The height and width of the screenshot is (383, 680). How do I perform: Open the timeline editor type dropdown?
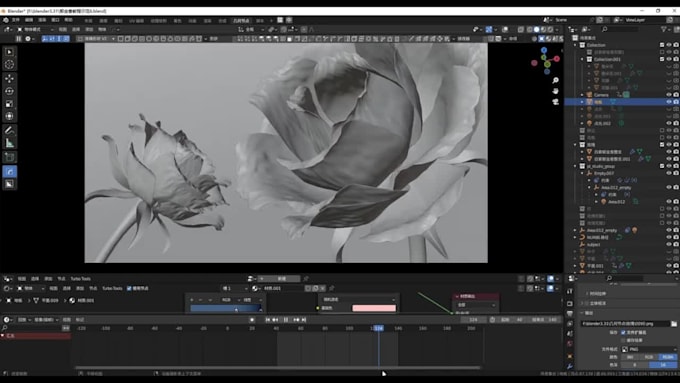coord(8,320)
